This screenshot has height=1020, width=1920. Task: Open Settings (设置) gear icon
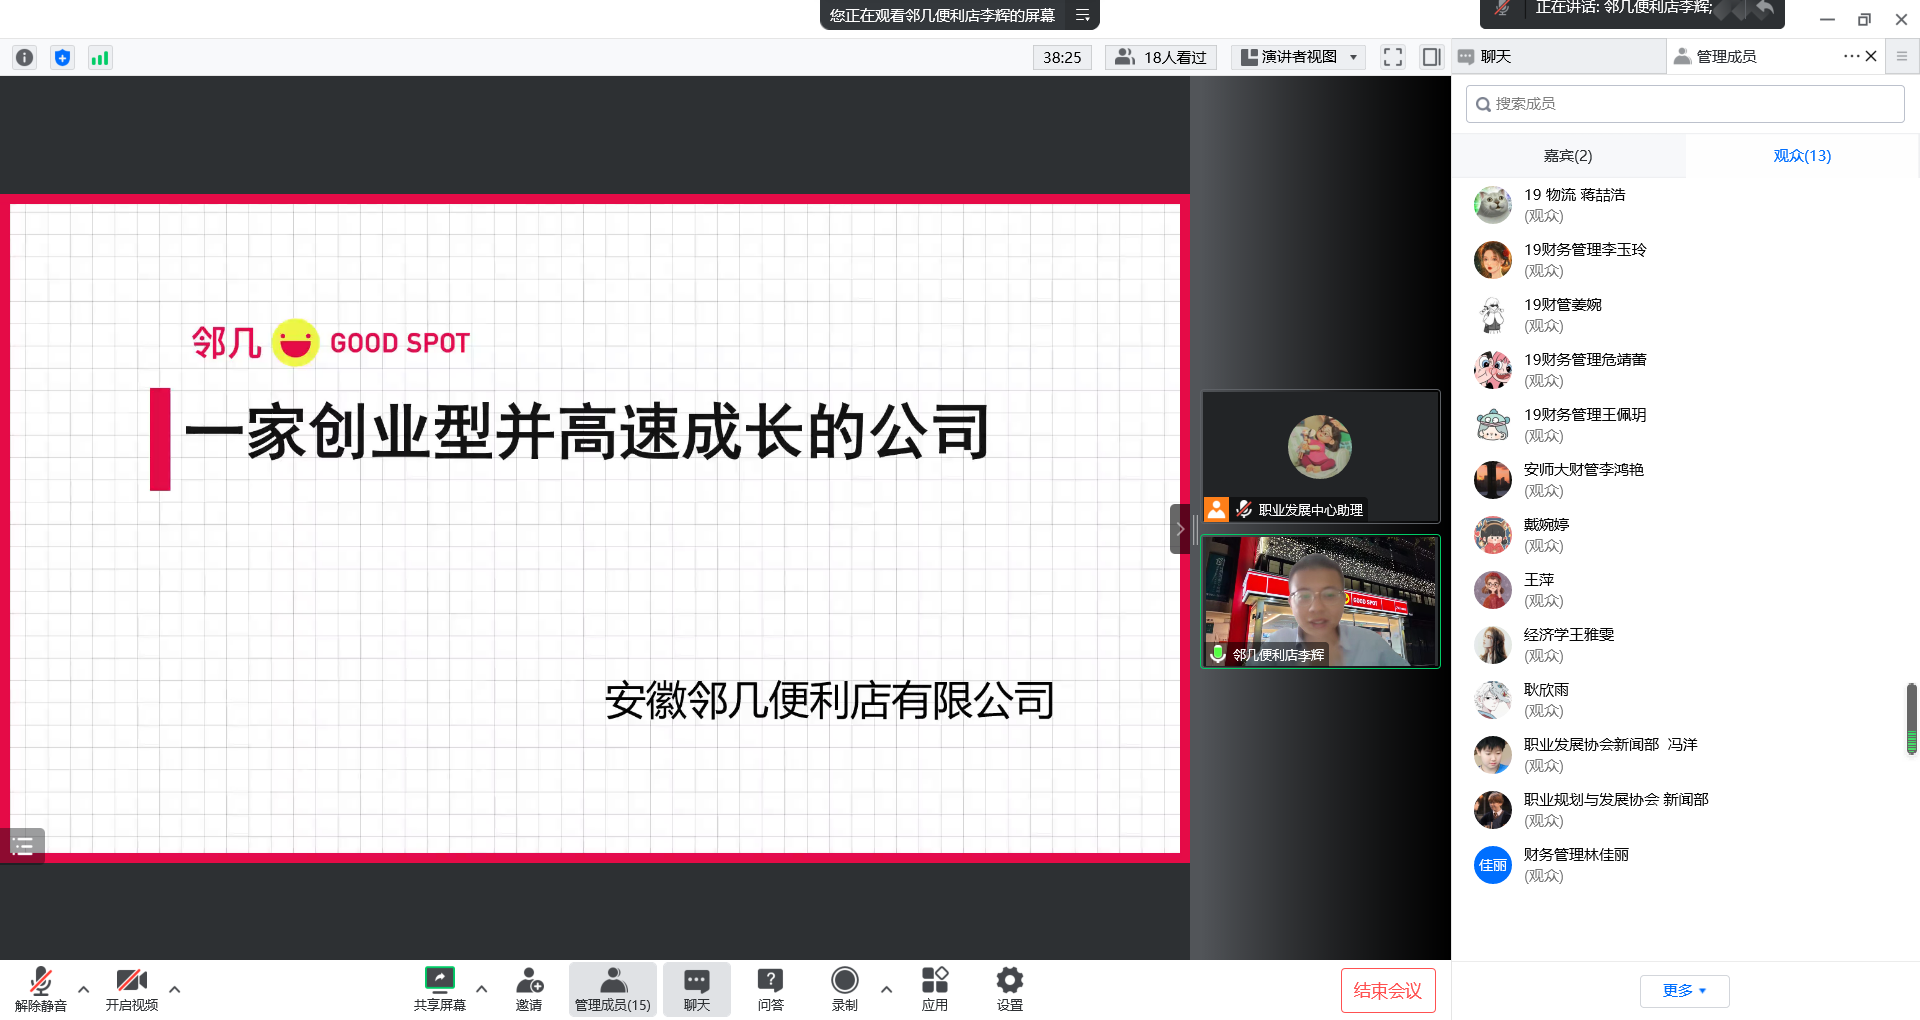(1009, 988)
